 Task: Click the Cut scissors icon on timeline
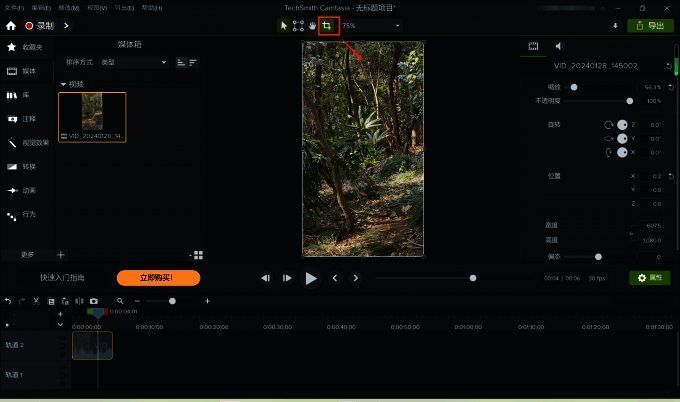pyautogui.click(x=37, y=301)
